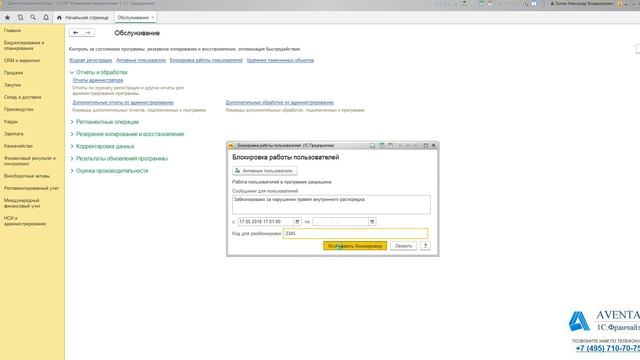The height and width of the screenshot is (360, 640).
Task: Switch to the Начальная страница tab
Action: 87,18
